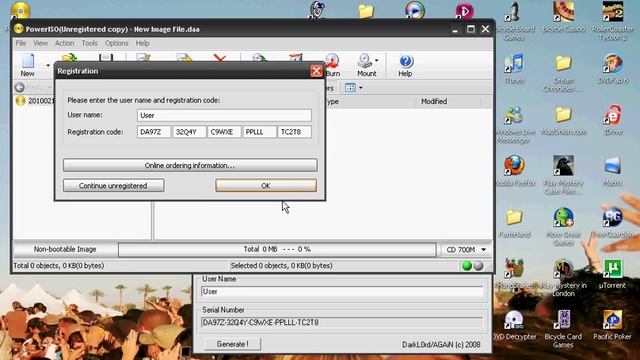The height and width of the screenshot is (360, 640).
Task: Launch Mozilla Firefox from the desktop
Action: pos(514,171)
